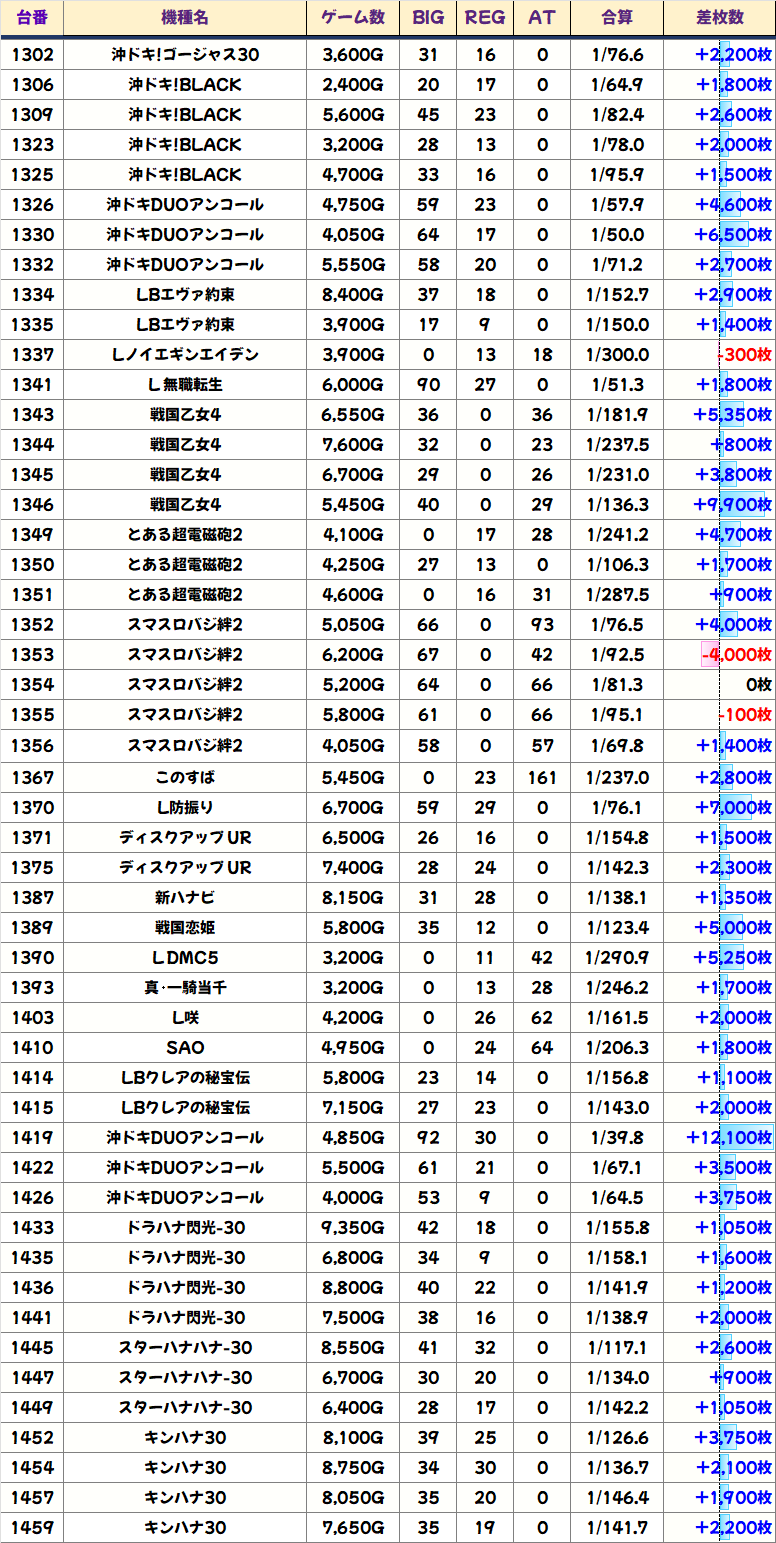The height and width of the screenshot is (1543, 776).
Task: Click the 新ハナビ machine name cell
Action: tap(185, 898)
